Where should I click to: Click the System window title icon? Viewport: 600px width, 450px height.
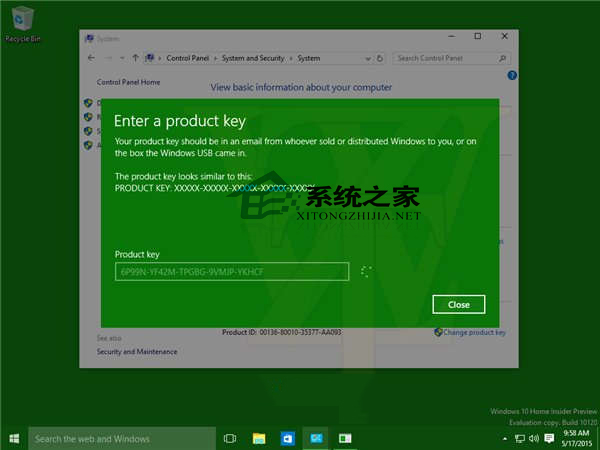89,39
